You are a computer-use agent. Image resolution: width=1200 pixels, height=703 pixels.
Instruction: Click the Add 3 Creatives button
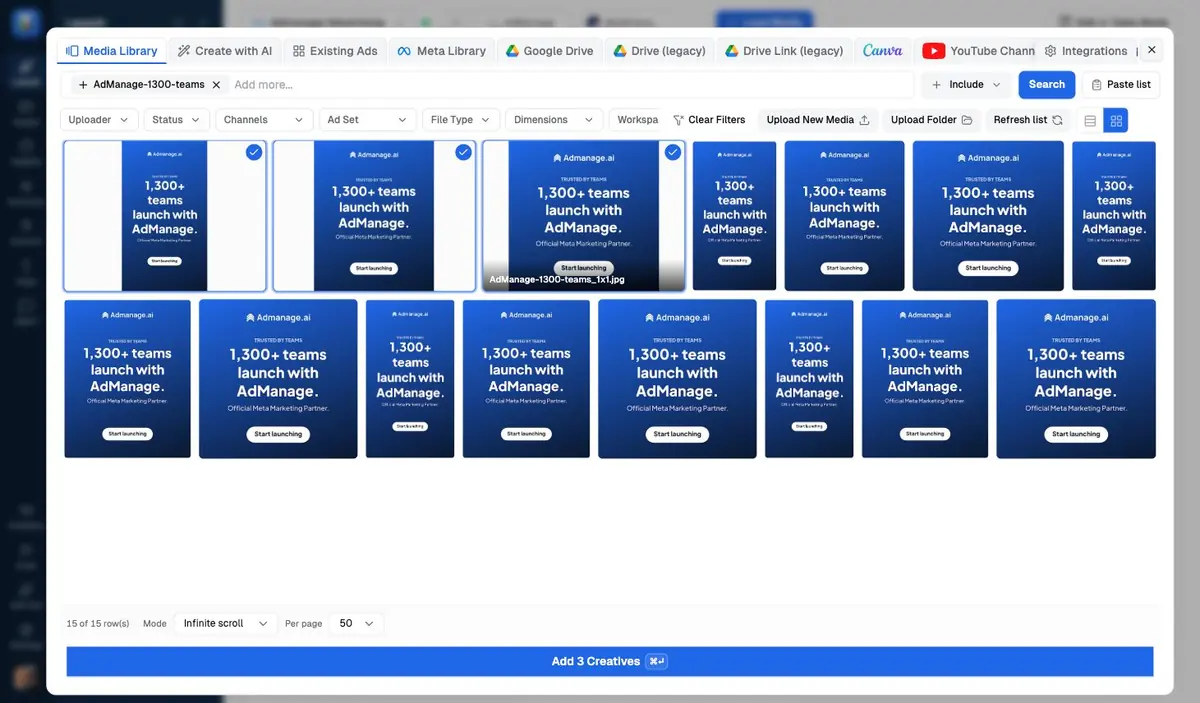(x=610, y=661)
